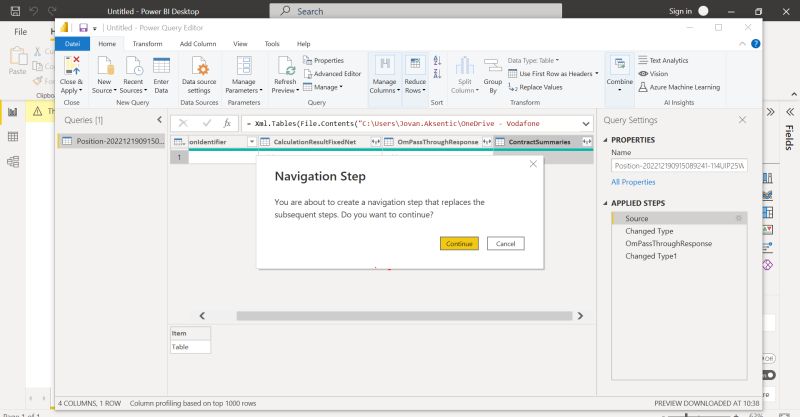Switch to Power BI Model view icon
Image resolution: width=800 pixels, height=417 pixels.
(x=13, y=162)
